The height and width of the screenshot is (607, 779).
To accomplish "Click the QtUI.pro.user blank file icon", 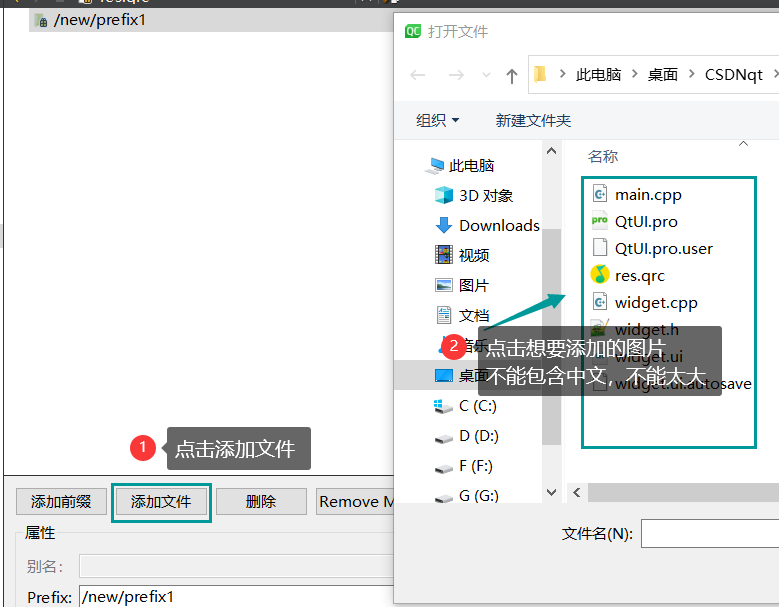I will click(600, 247).
